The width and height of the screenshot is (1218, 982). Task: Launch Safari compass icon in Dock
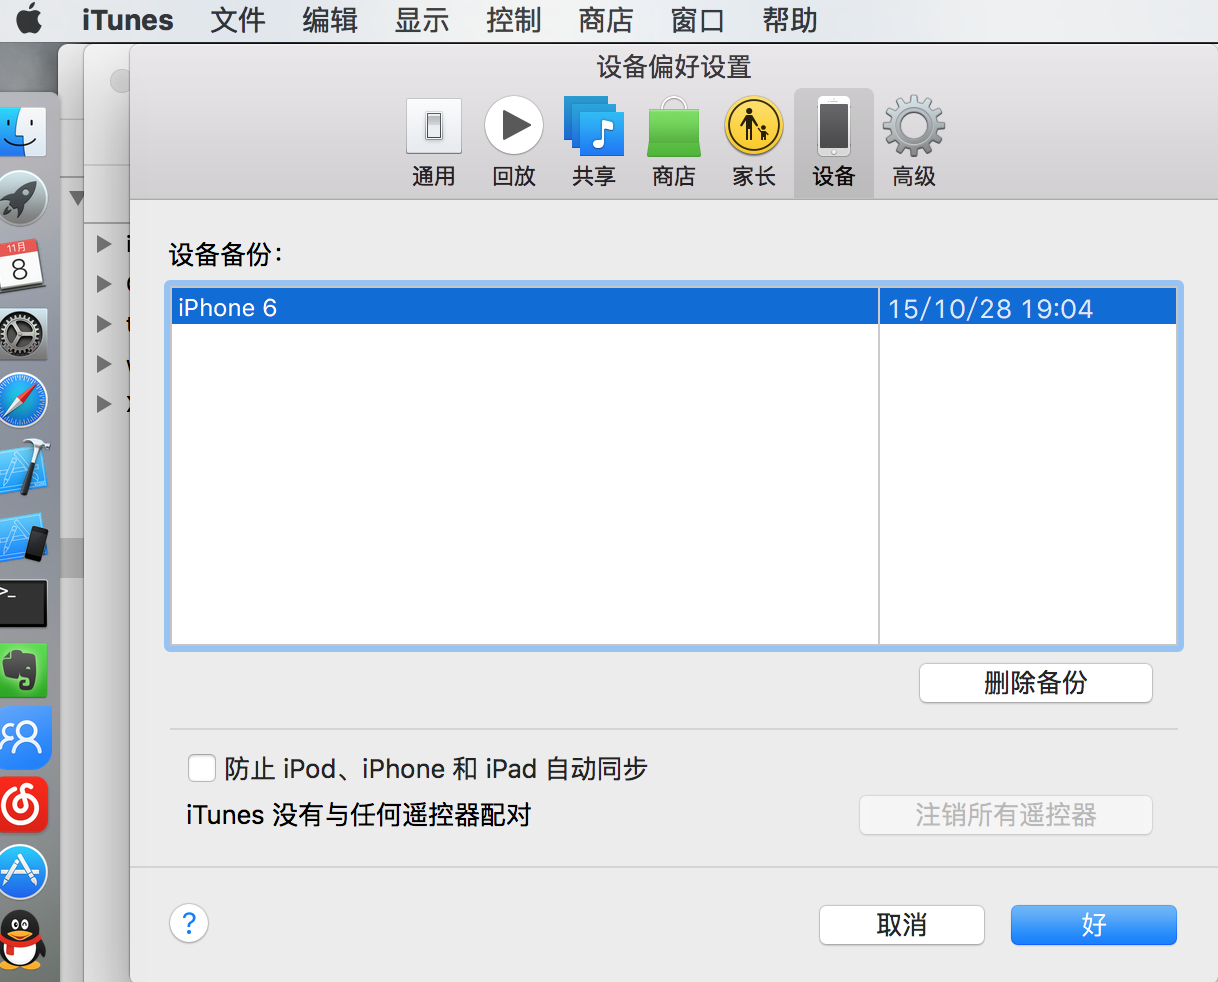[x=24, y=400]
